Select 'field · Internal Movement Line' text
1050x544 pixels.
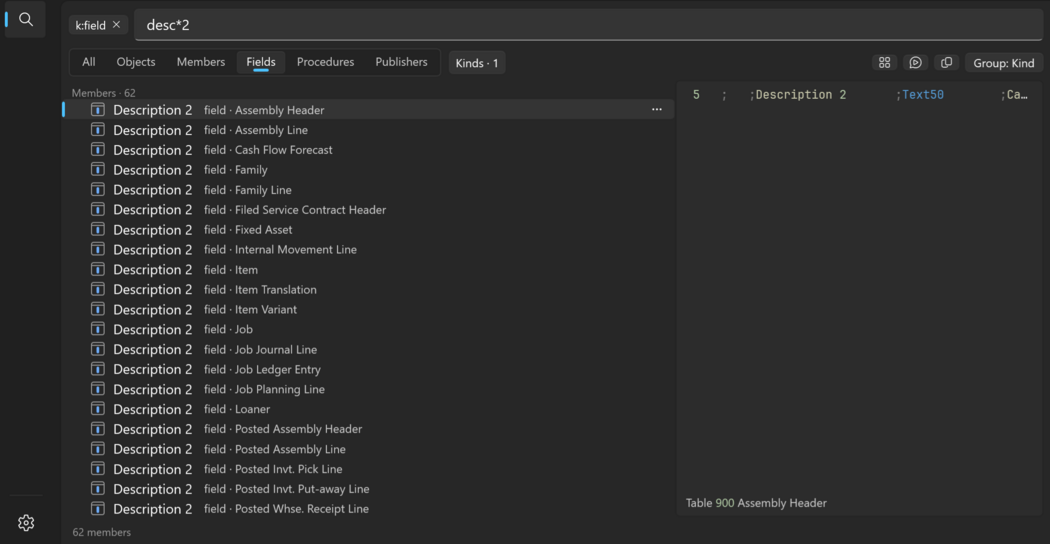(280, 249)
